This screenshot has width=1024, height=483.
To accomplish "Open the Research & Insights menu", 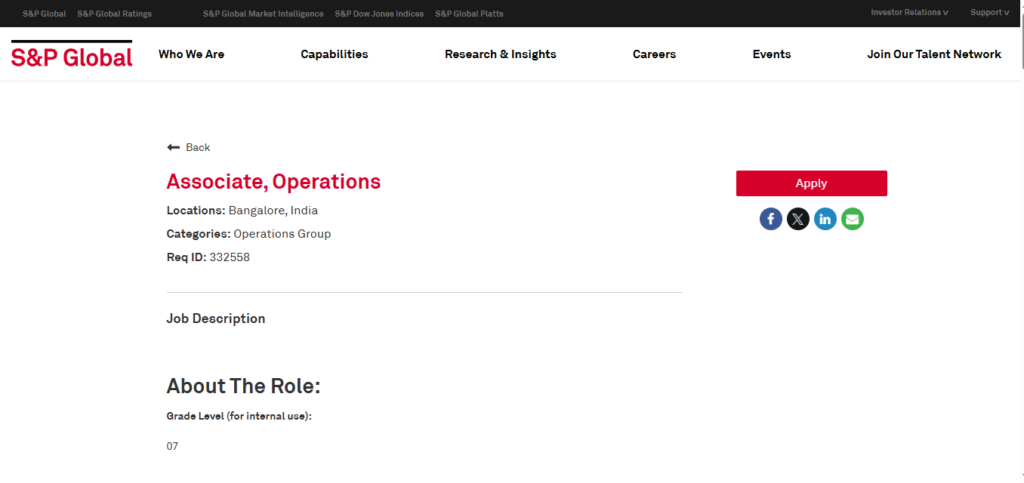I will 500,54.
